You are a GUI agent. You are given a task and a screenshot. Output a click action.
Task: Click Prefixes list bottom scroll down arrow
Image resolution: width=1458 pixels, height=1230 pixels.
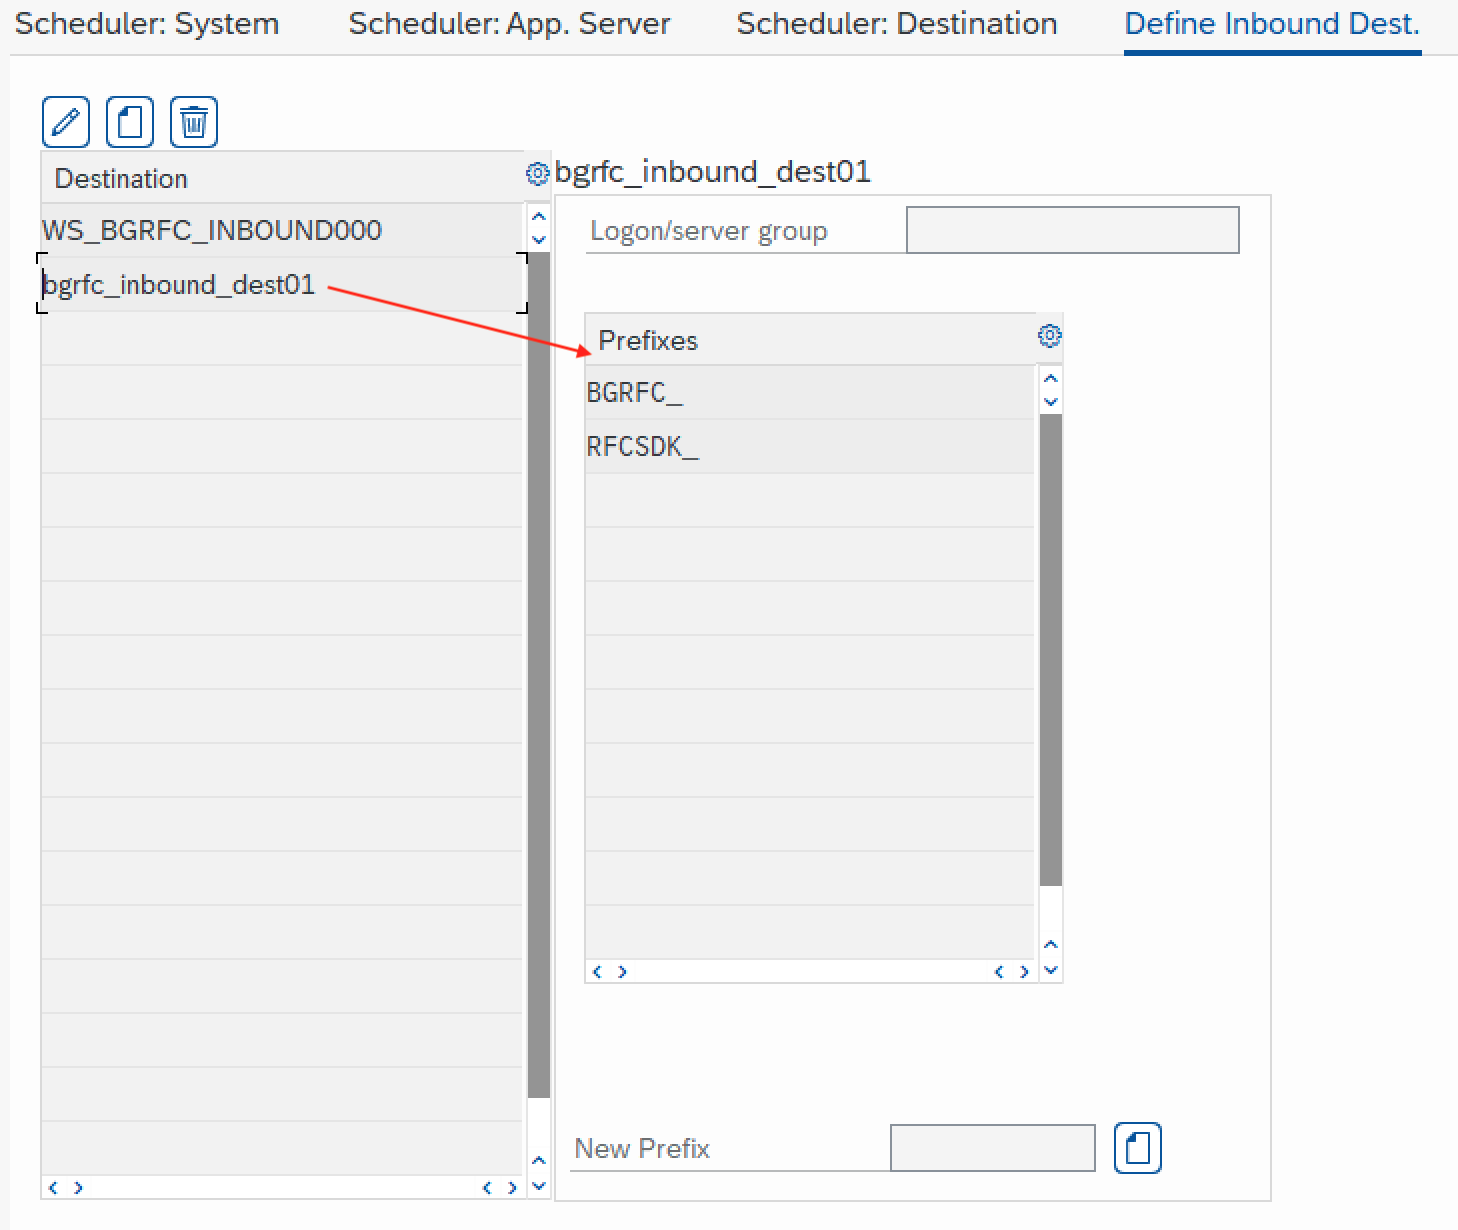(1050, 969)
